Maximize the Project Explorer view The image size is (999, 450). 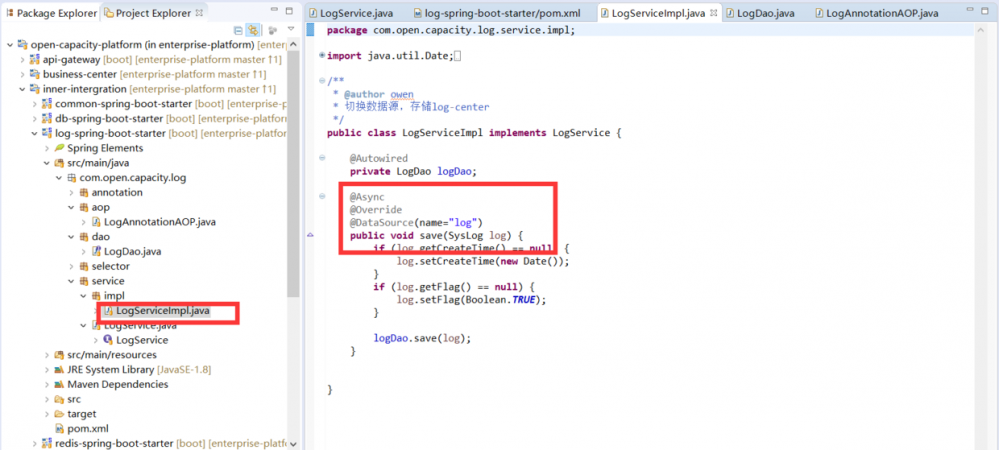[289, 11]
